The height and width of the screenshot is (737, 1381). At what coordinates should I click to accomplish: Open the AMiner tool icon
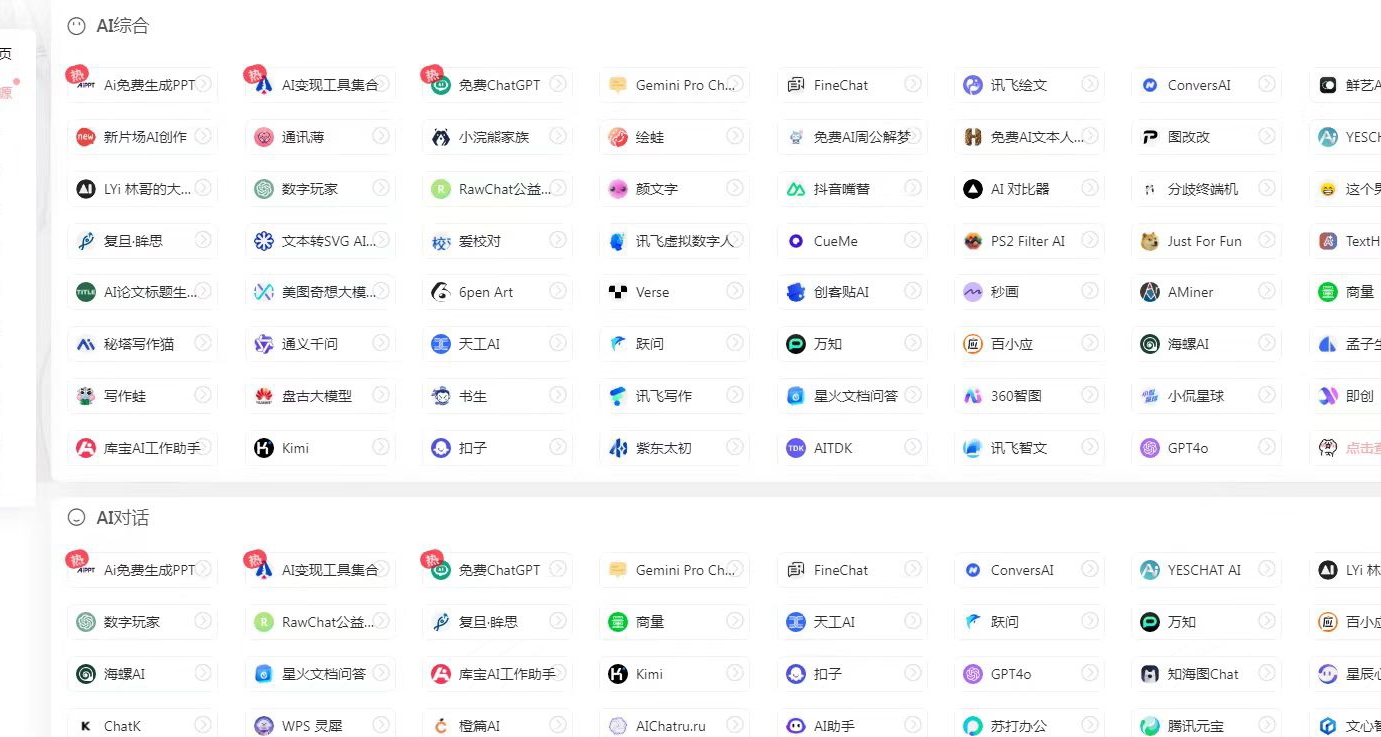click(1150, 291)
